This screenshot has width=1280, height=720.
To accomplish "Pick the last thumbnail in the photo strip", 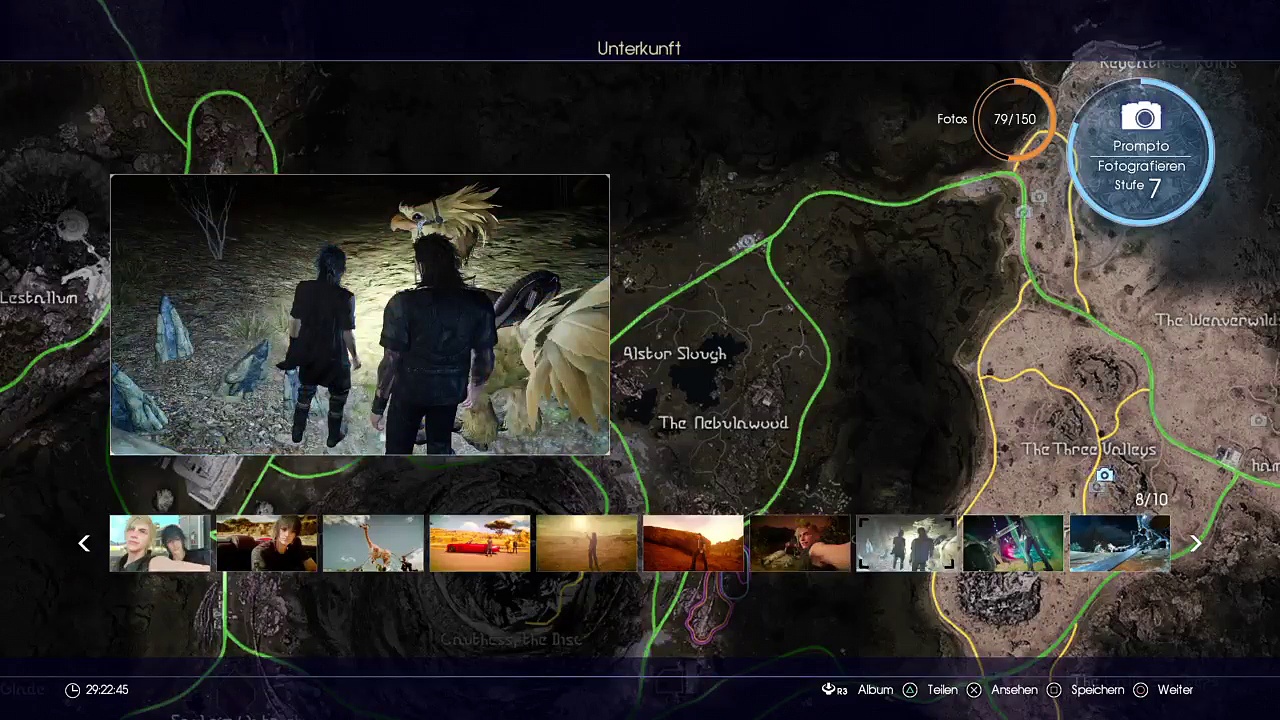I will (x=1119, y=543).
